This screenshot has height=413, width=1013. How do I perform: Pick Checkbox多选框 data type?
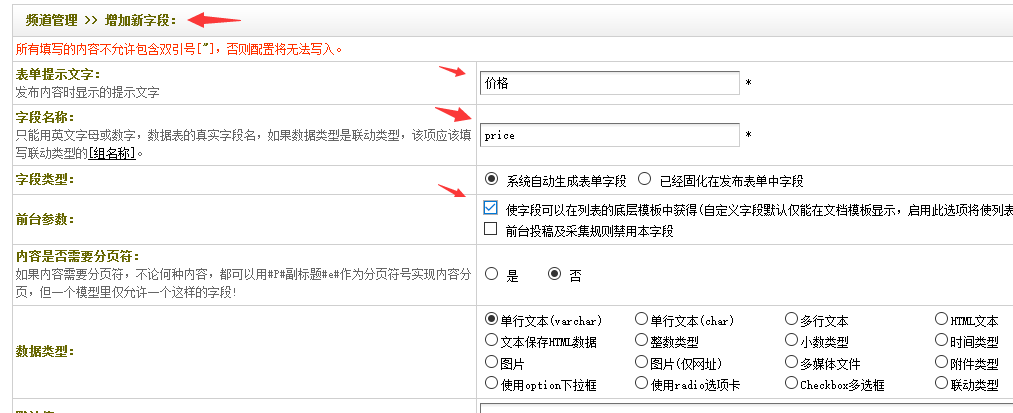coord(791,384)
